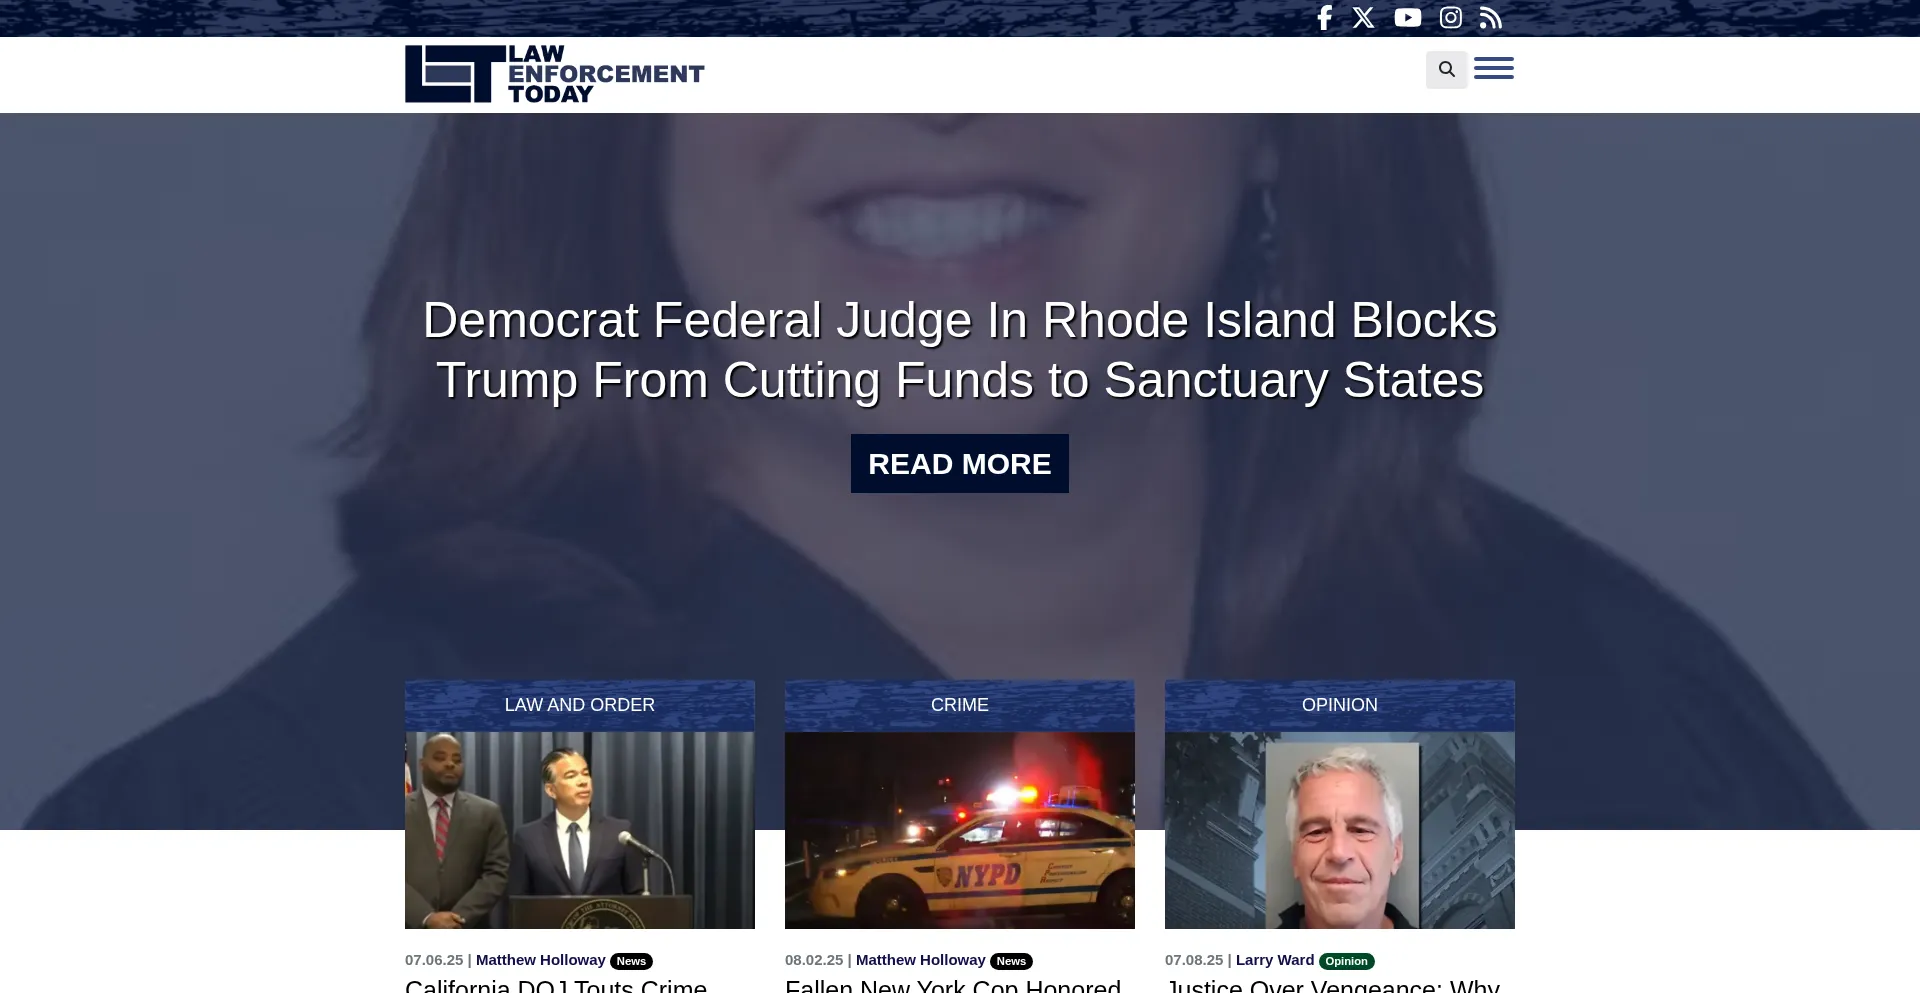This screenshot has height=993, width=1920.
Task: Open the Instagram profile icon
Action: coord(1451,18)
